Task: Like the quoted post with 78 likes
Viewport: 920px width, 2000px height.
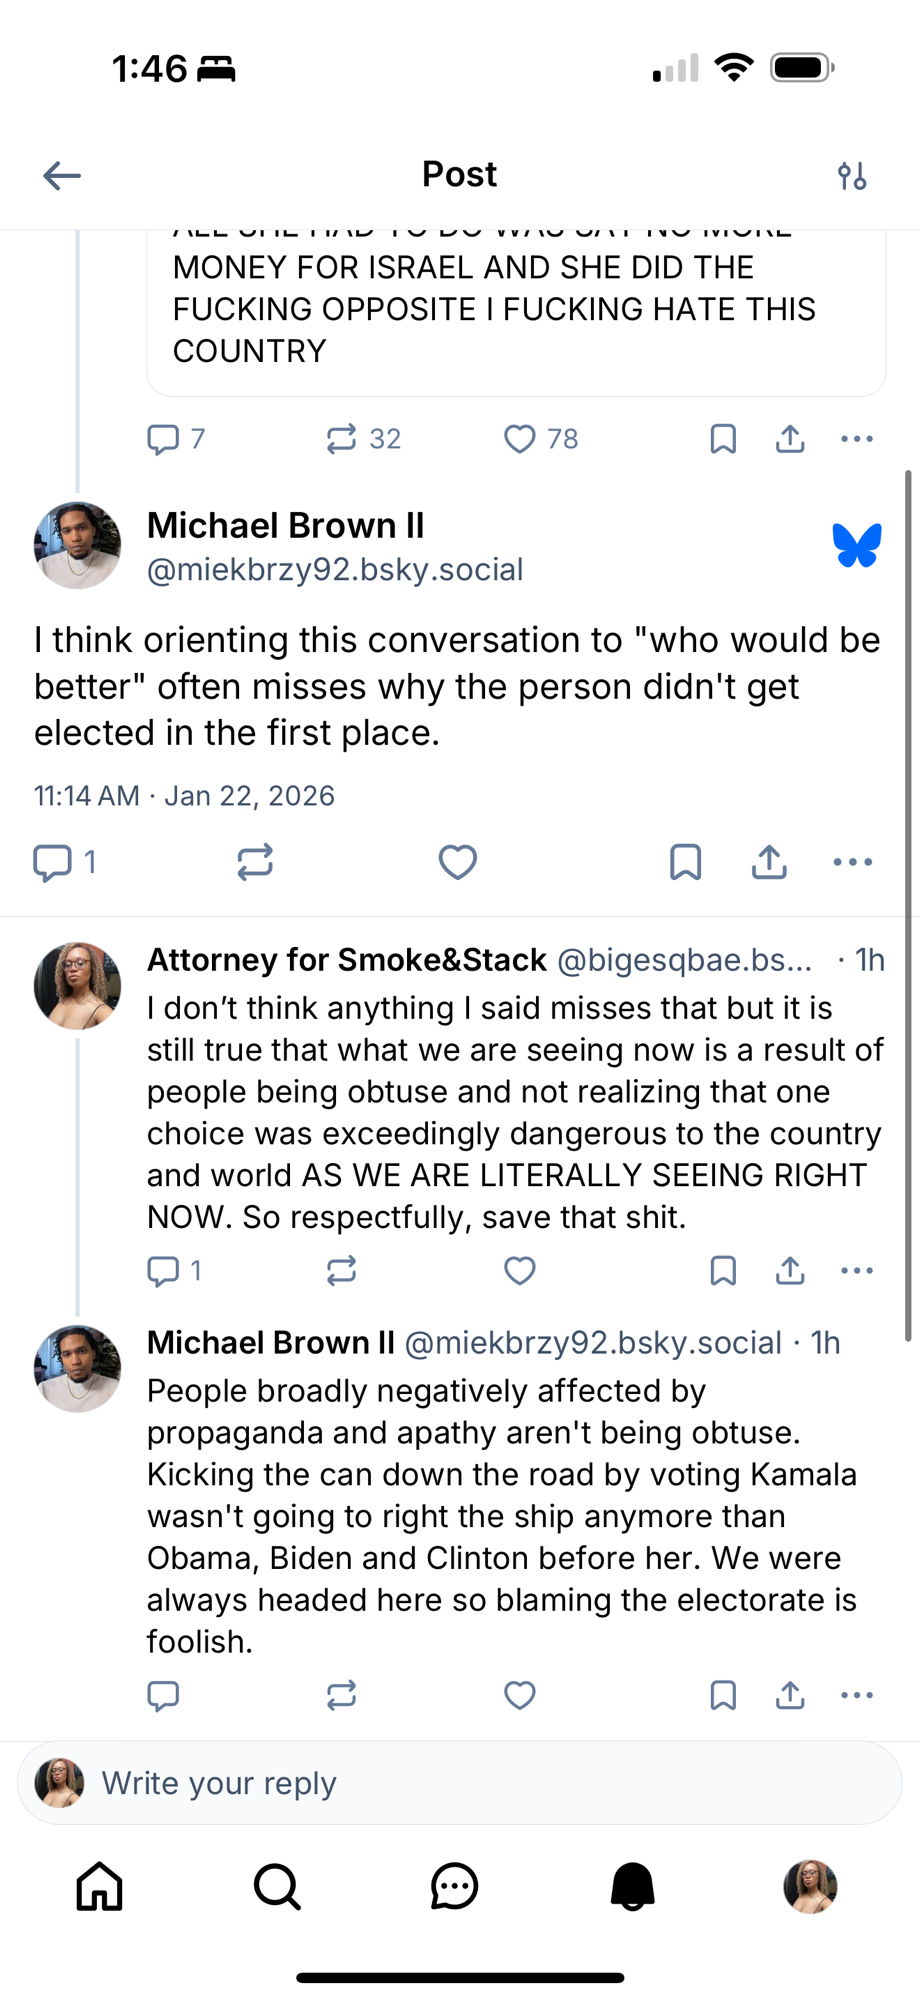Action: (520, 439)
